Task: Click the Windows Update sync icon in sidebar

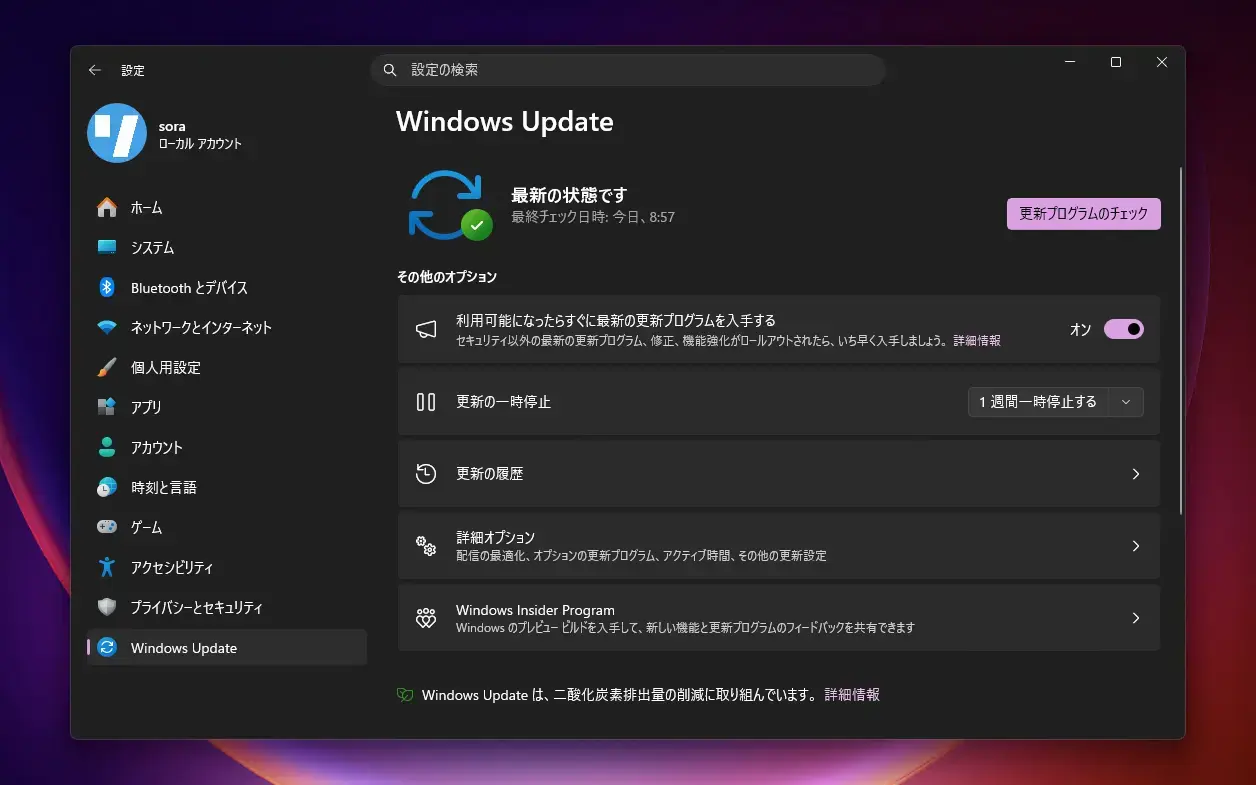Action: 107,648
